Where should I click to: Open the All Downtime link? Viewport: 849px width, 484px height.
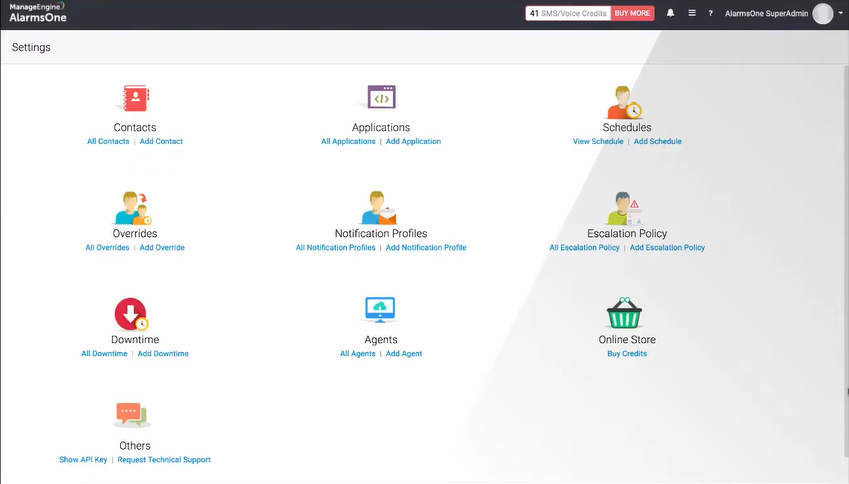[x=105, y=354]
